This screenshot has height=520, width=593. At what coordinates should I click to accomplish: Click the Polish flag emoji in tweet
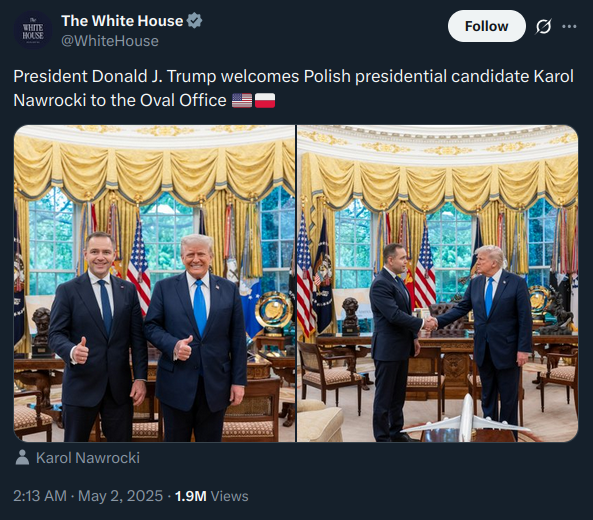[265, 101]
